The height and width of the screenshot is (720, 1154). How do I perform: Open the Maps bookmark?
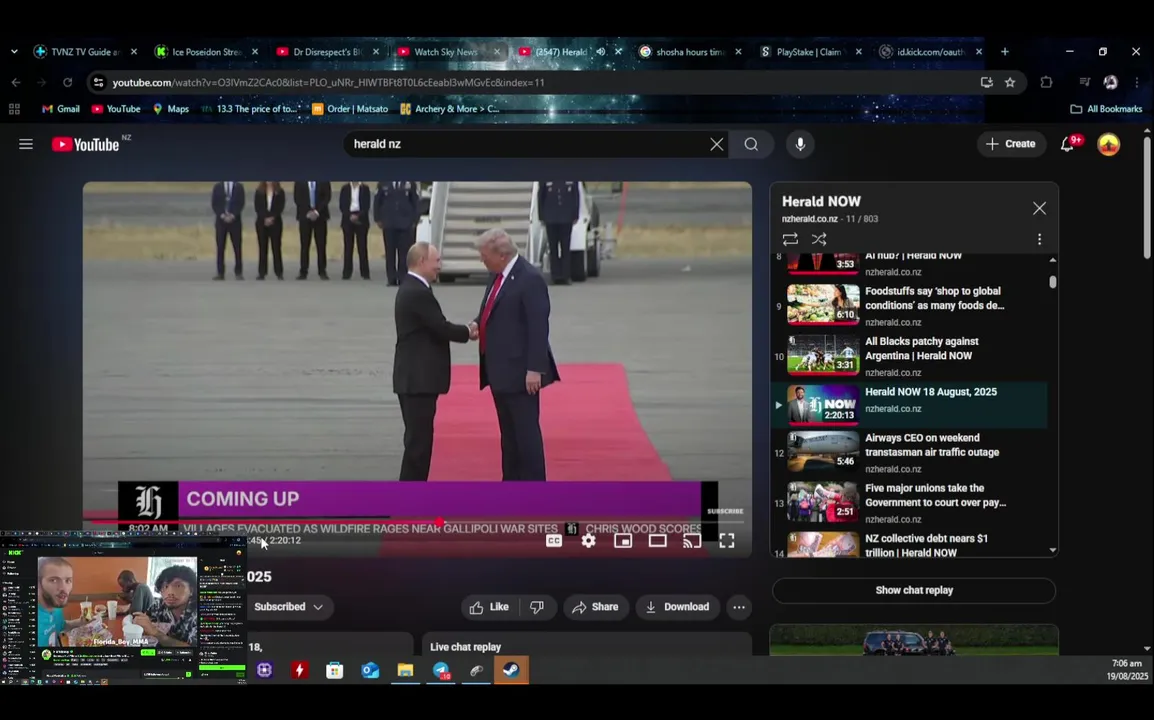[x=171, y=109]
